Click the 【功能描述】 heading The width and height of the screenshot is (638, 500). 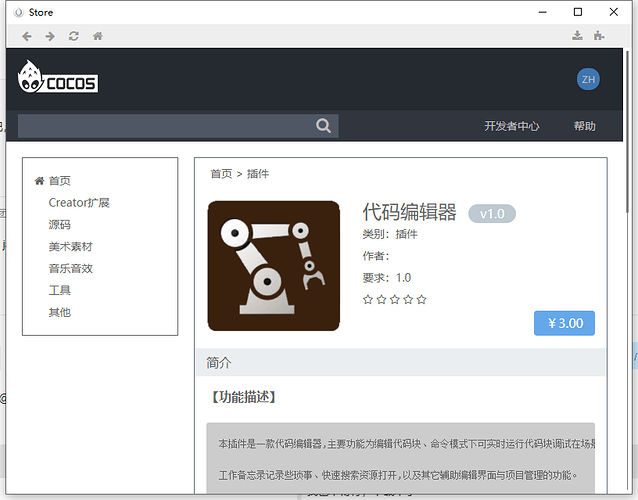tap(243, 397)
